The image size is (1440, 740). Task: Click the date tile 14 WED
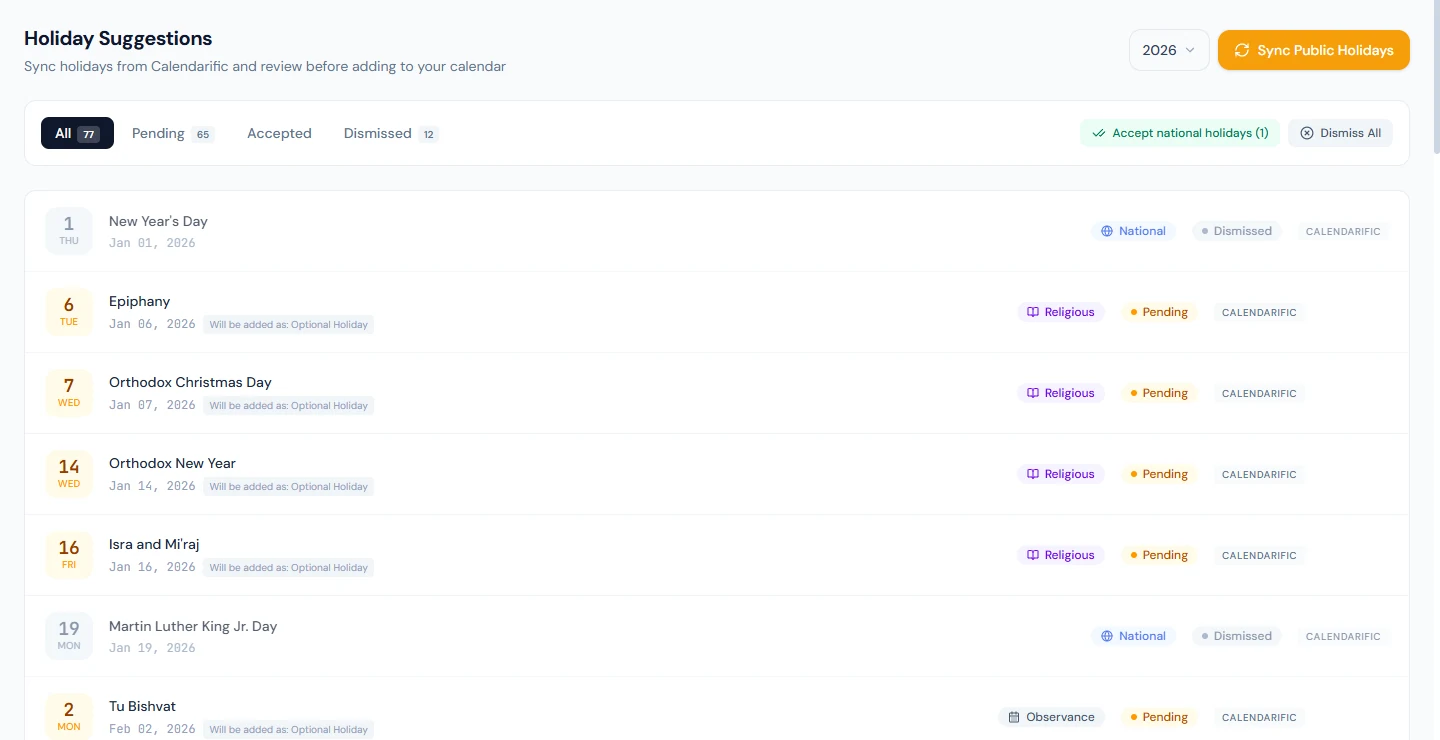pos(69,474)
